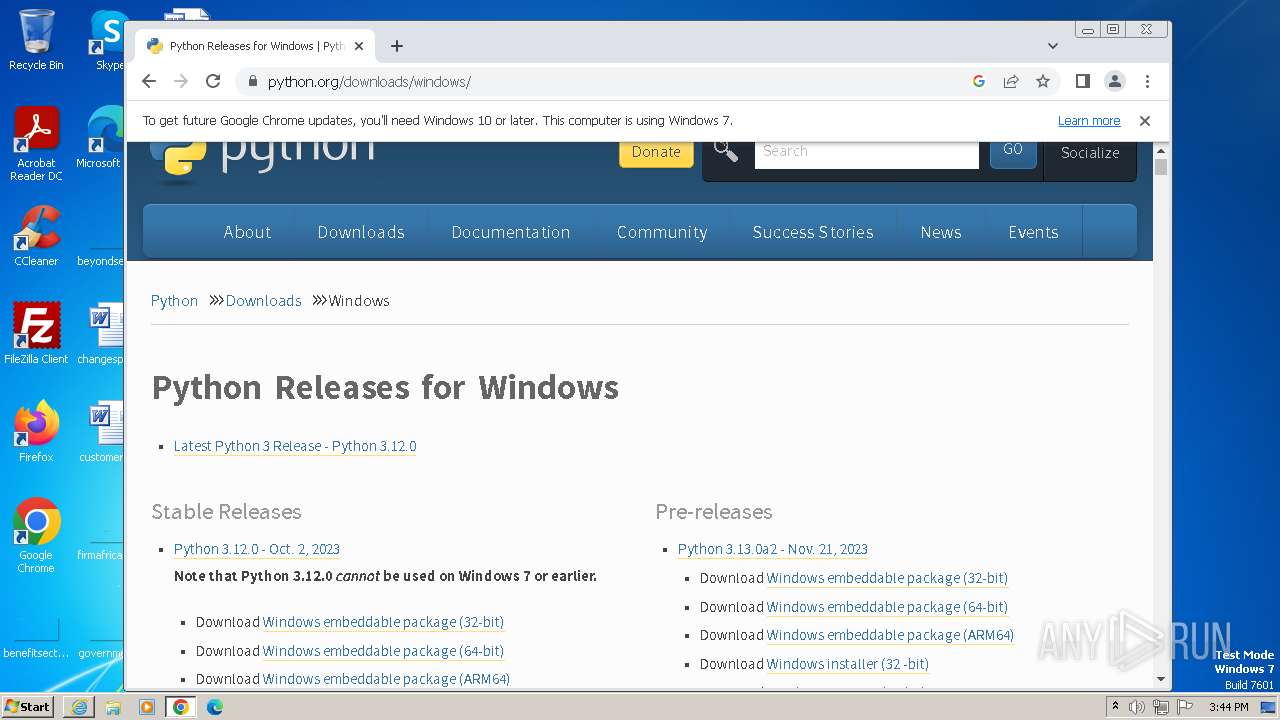Show hidden tray icons arrow
Screen dimensions: 1280x720
pyautogui.click(x=1116, y=707)
